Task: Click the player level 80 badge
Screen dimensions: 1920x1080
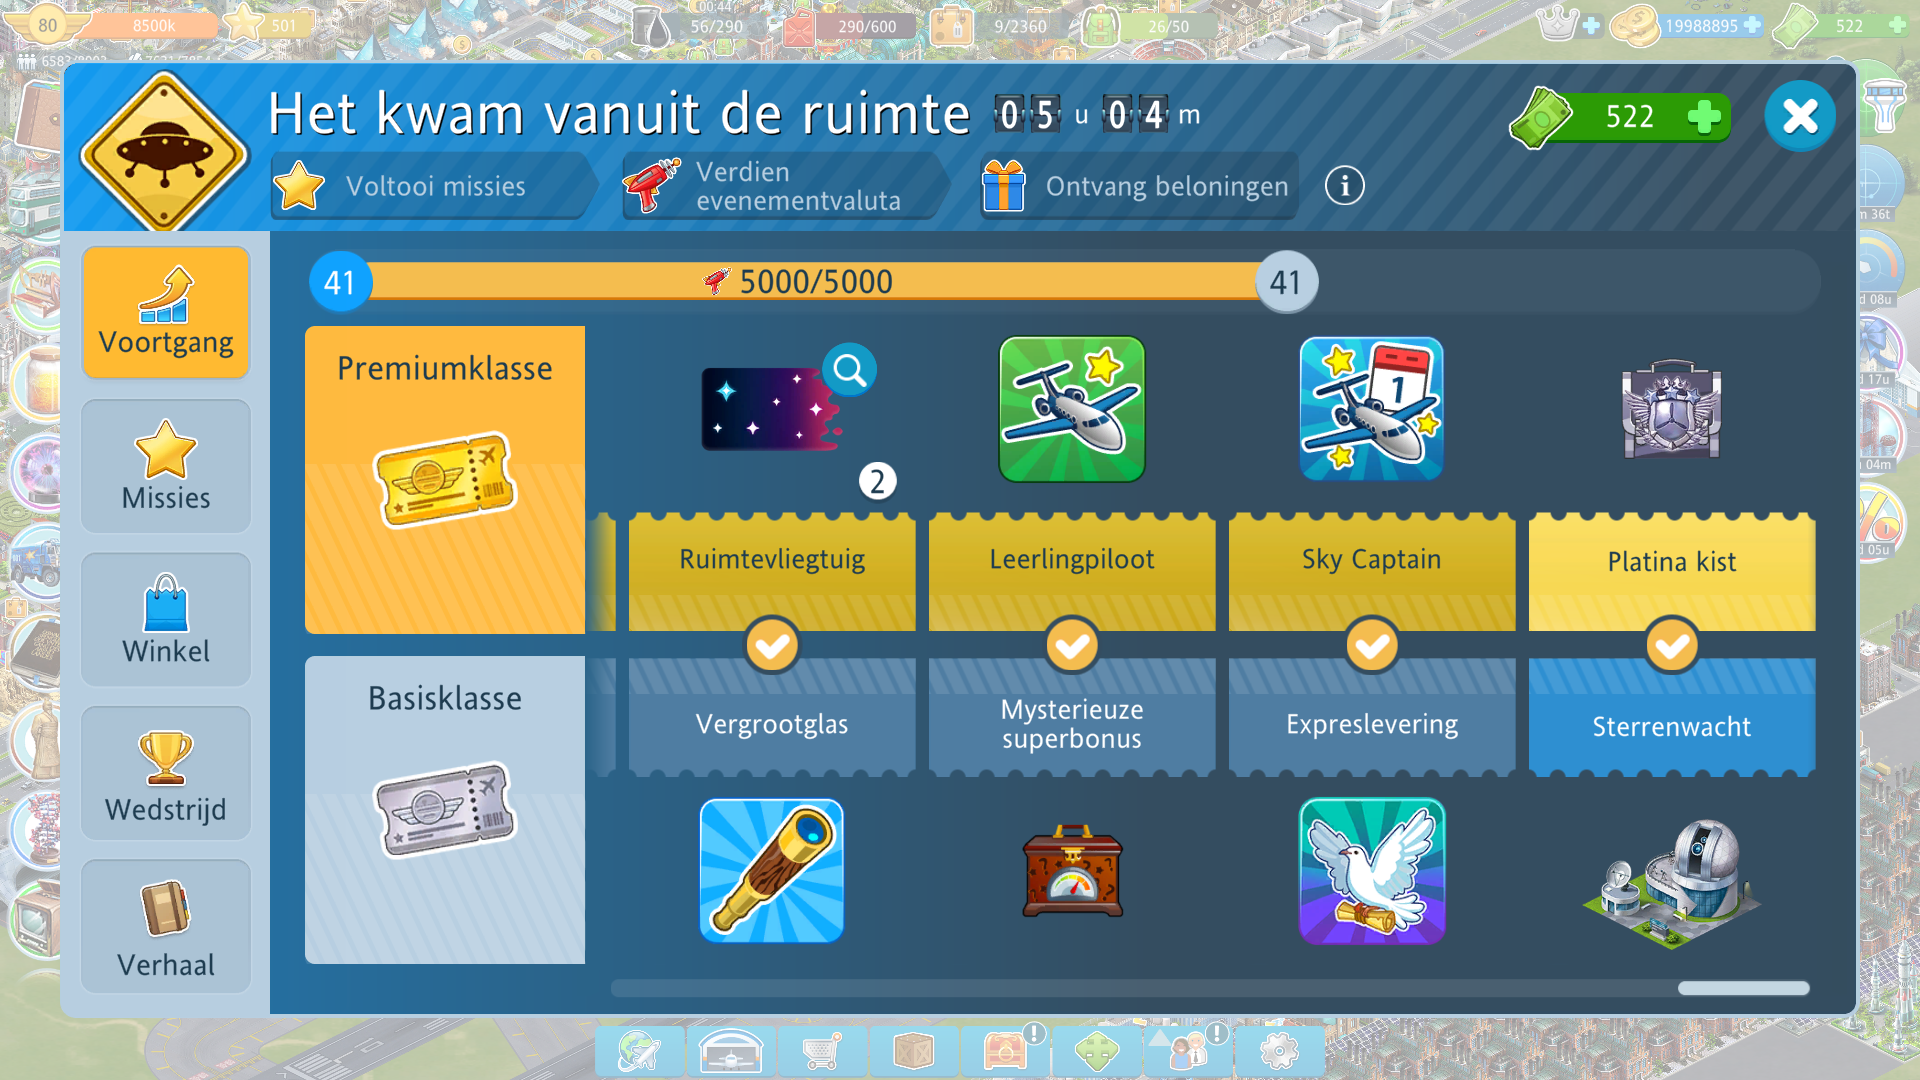Action: [x=47, y=25]
